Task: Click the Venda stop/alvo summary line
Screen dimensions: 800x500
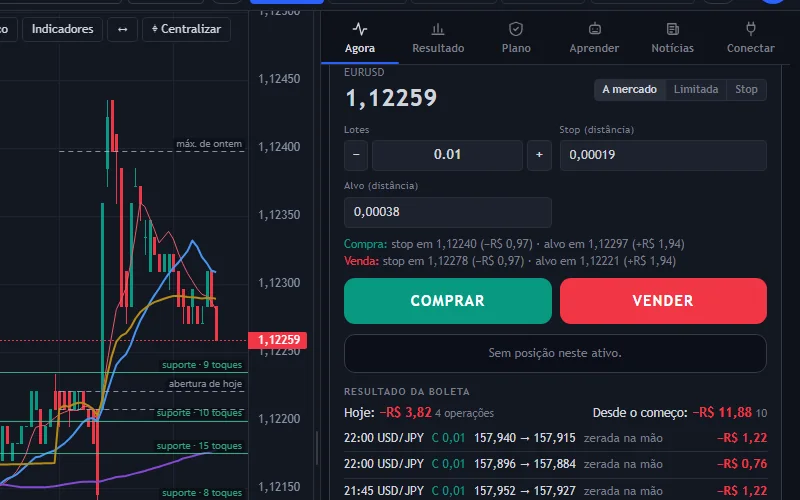Action: point(510,261)
